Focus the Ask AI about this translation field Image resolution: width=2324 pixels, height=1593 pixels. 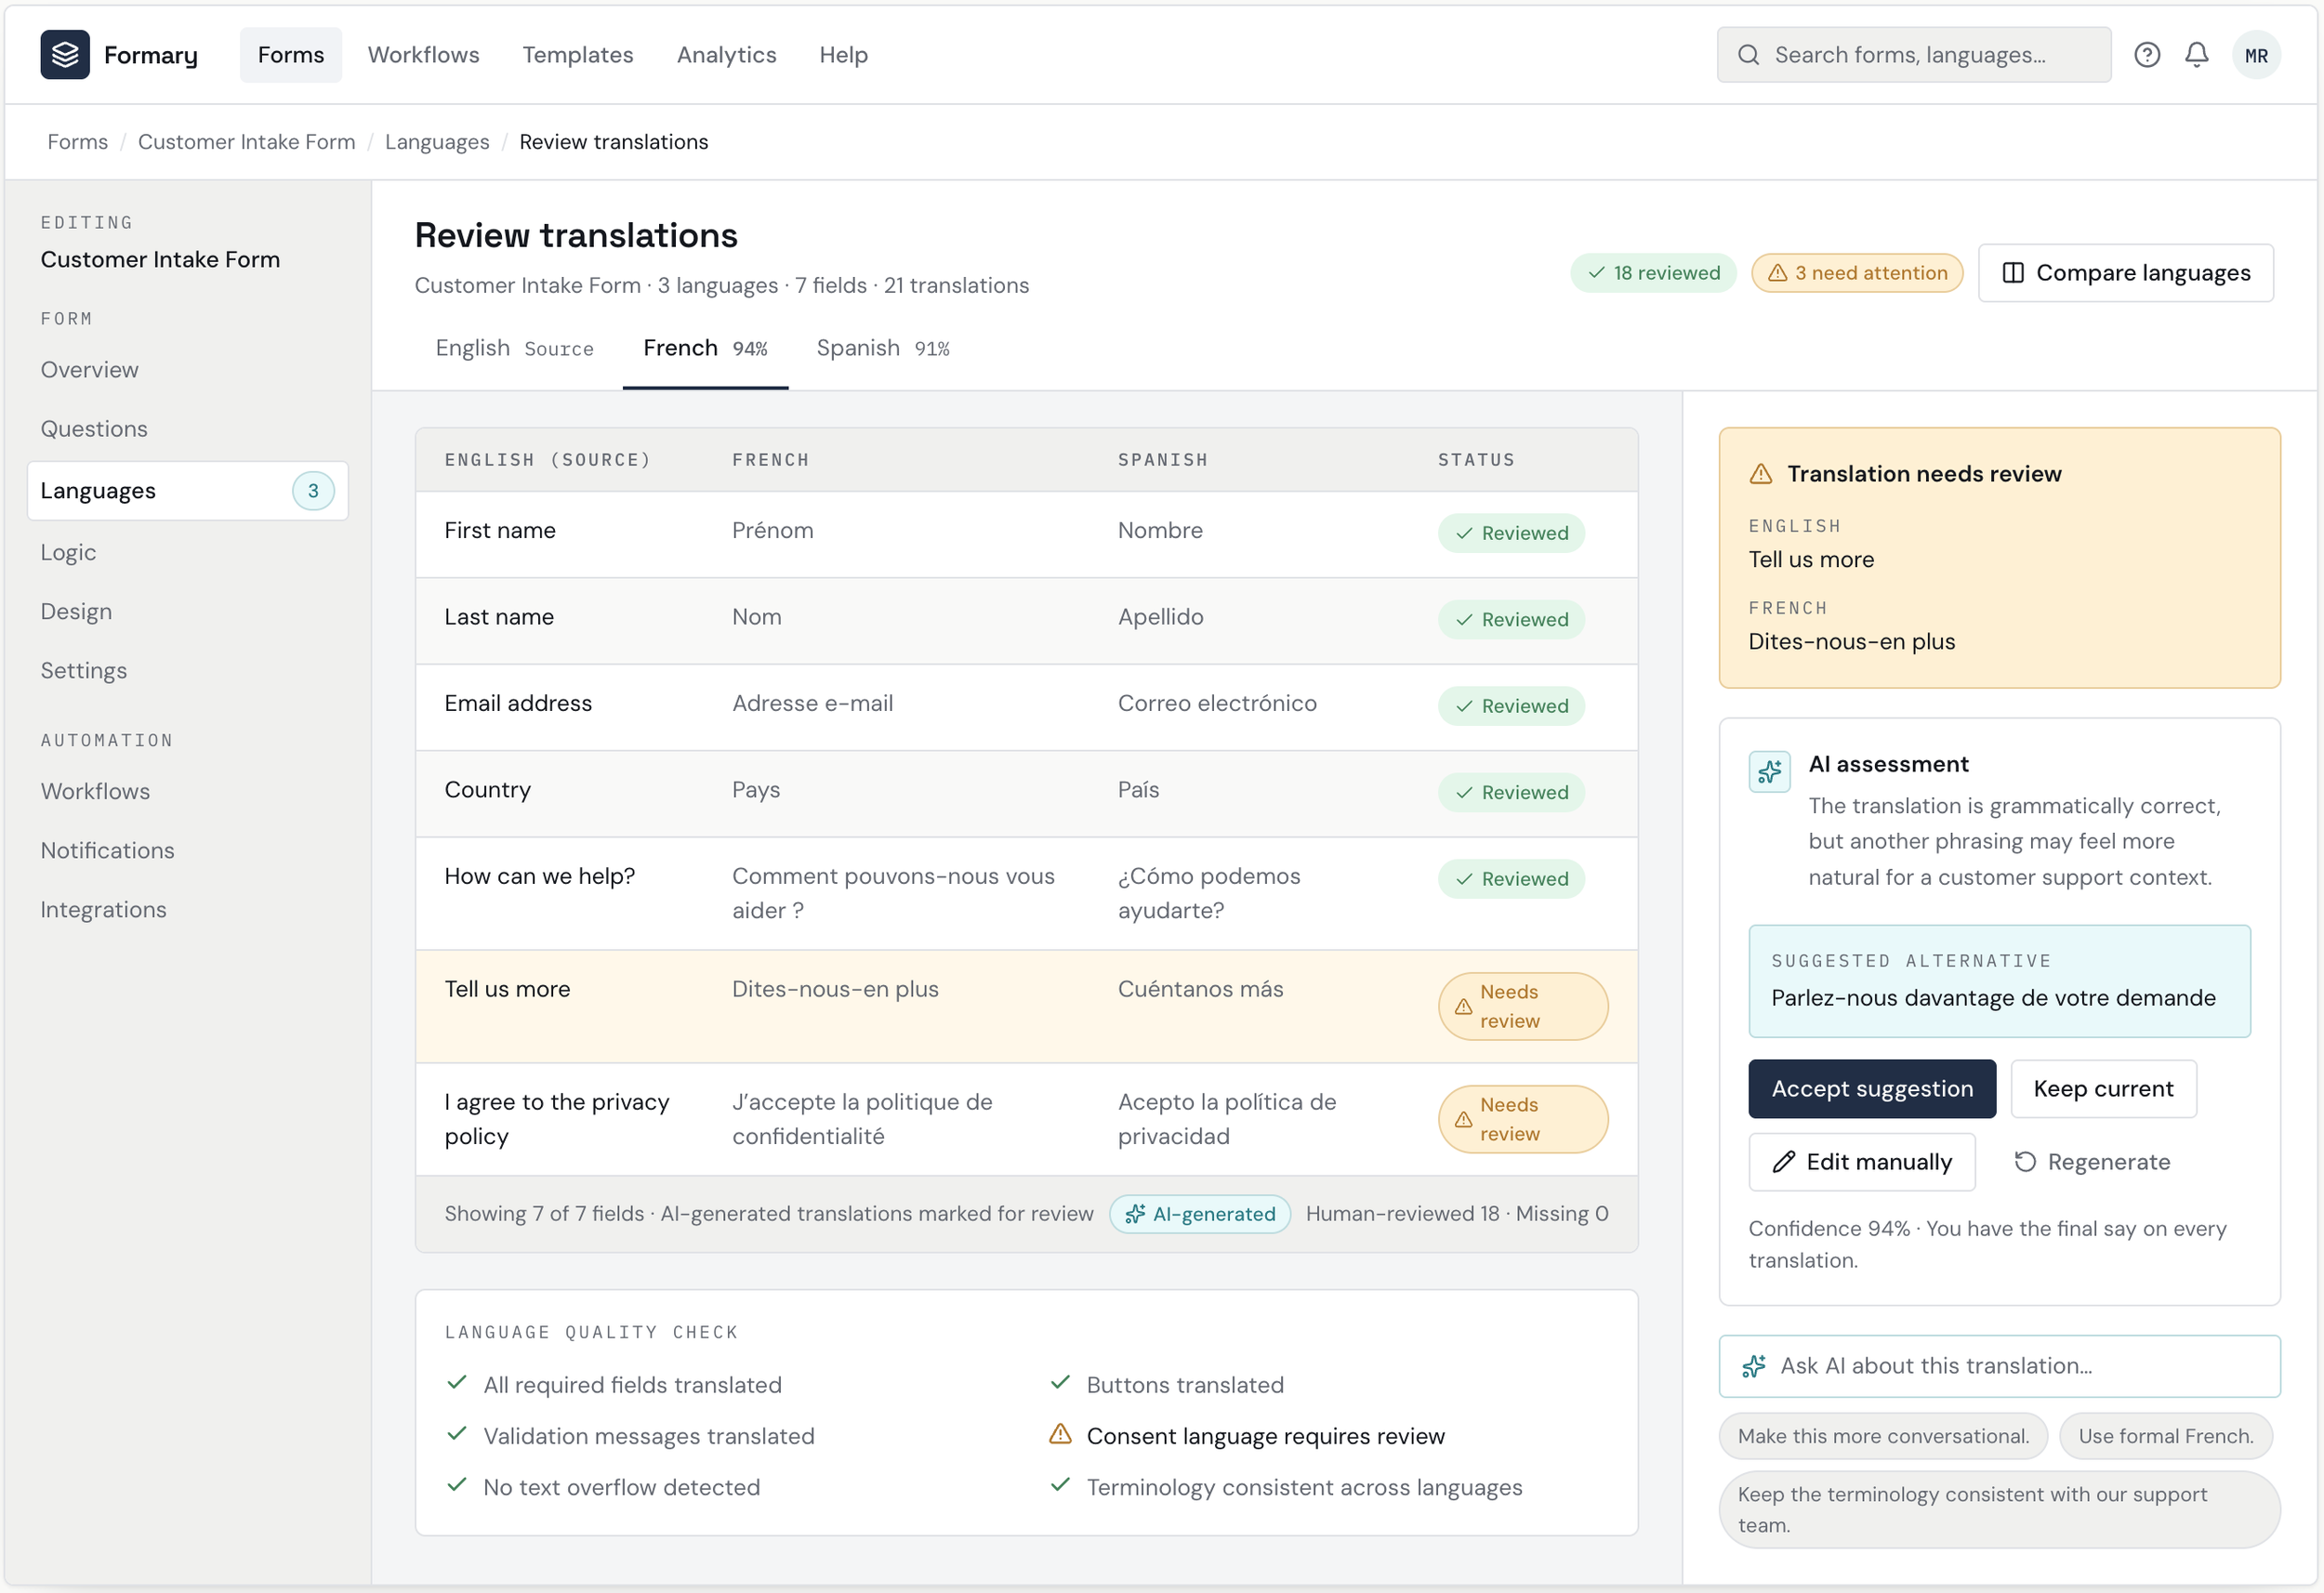click(x=1999, y=1366)
